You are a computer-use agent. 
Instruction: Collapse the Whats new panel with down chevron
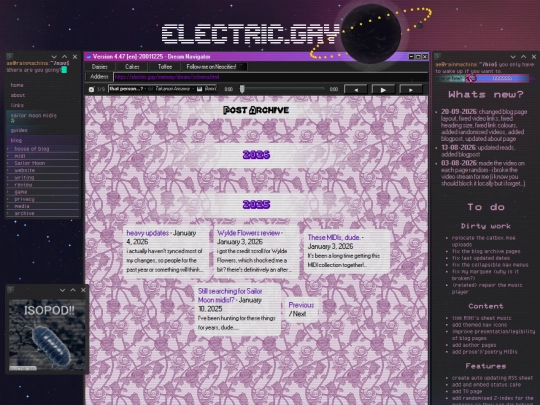point(513,56)
